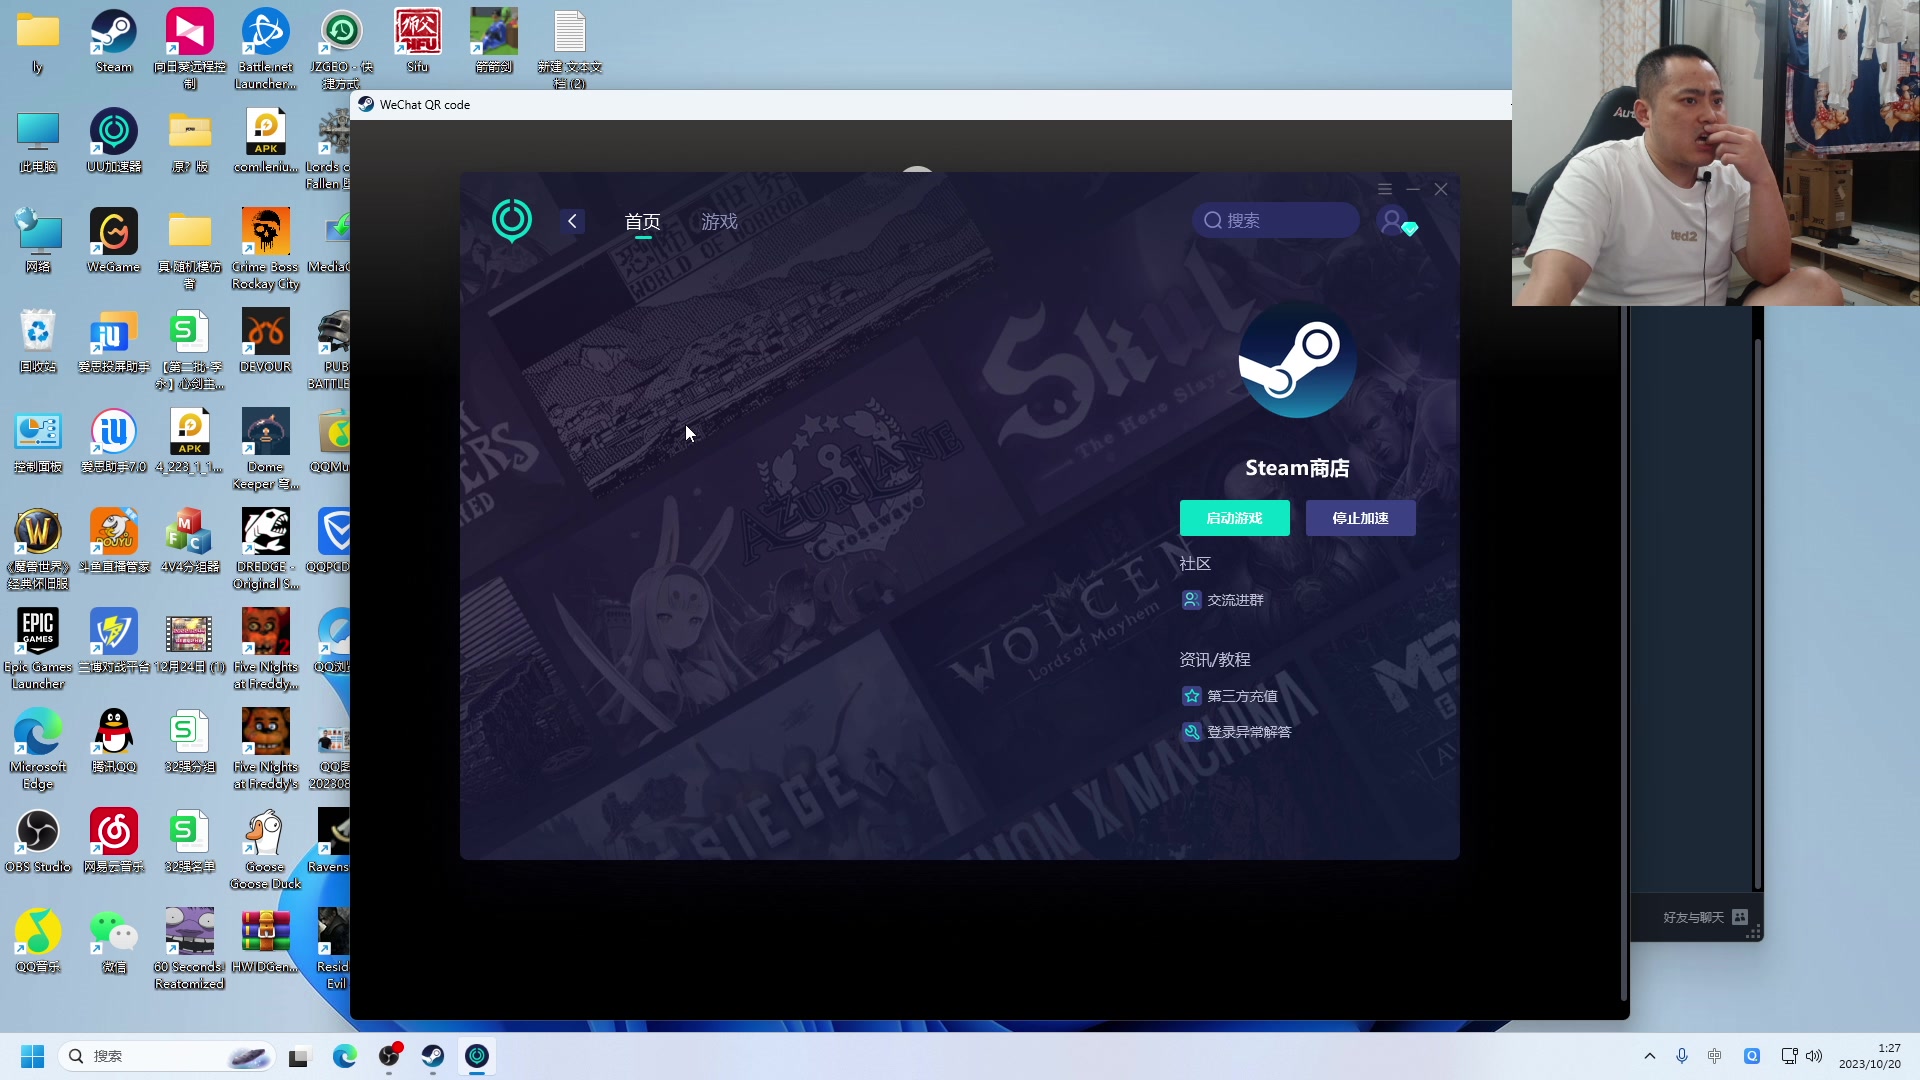Open the user profile icon with gem
Screen dimensions: 1920x1080
pos(1397,222)
